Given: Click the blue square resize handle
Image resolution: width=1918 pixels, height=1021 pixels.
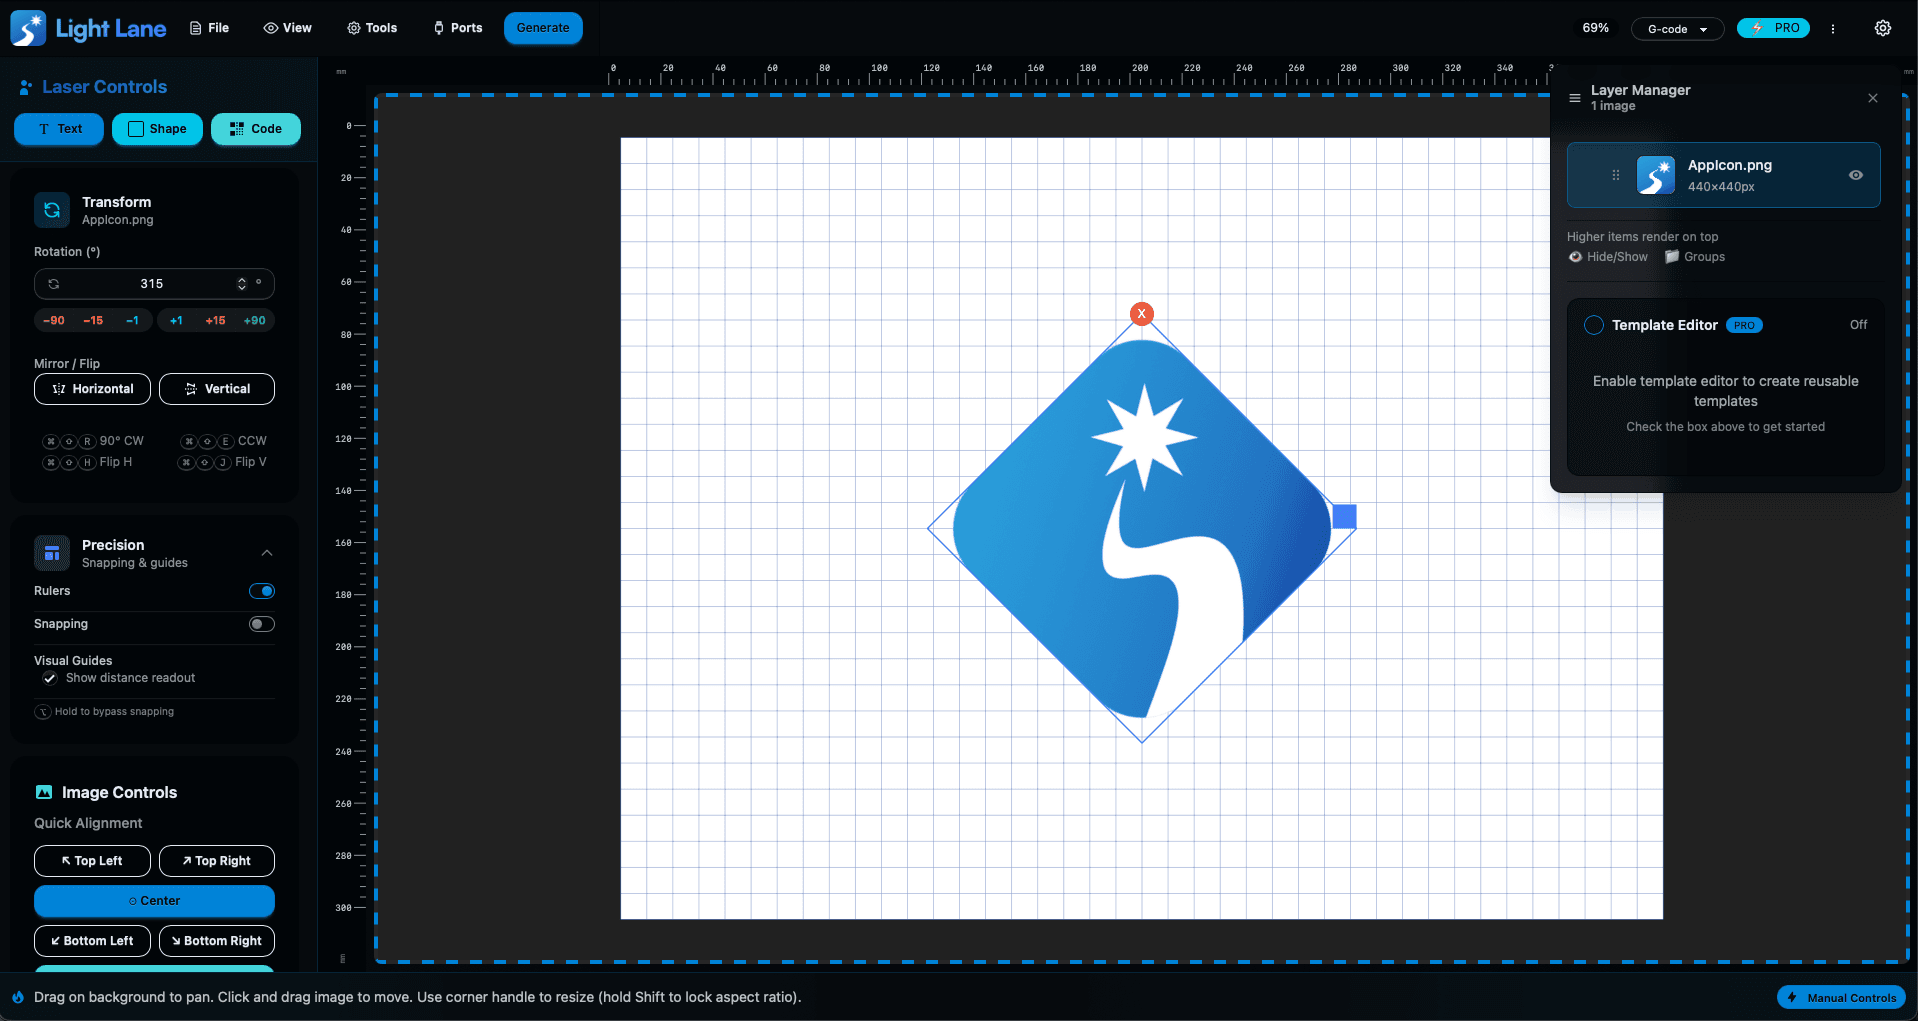Looking at the screenshot, I should coord(1344,516).
